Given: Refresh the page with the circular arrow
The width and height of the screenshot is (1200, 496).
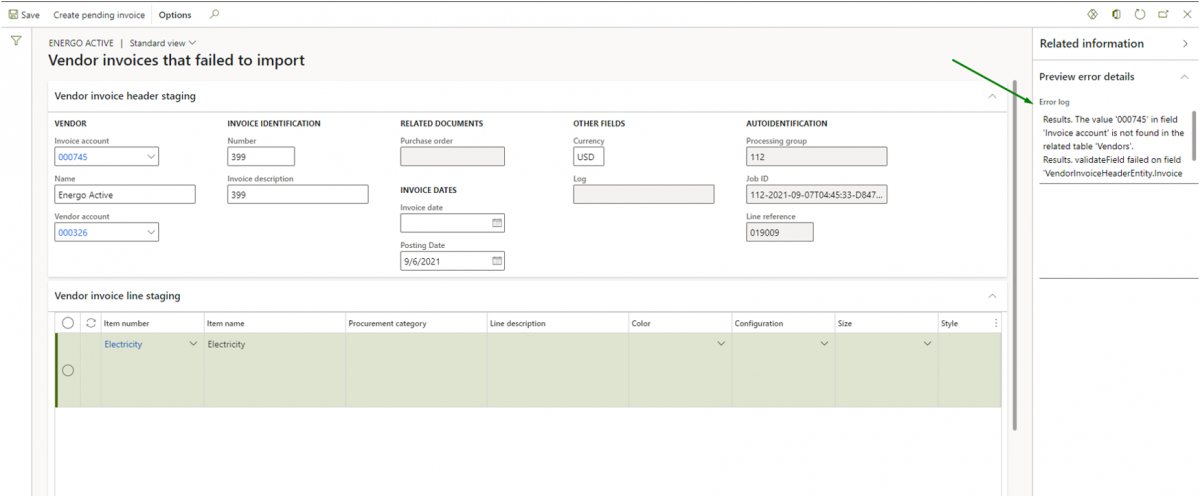Looking at the screenshot, I should 1140,15.
